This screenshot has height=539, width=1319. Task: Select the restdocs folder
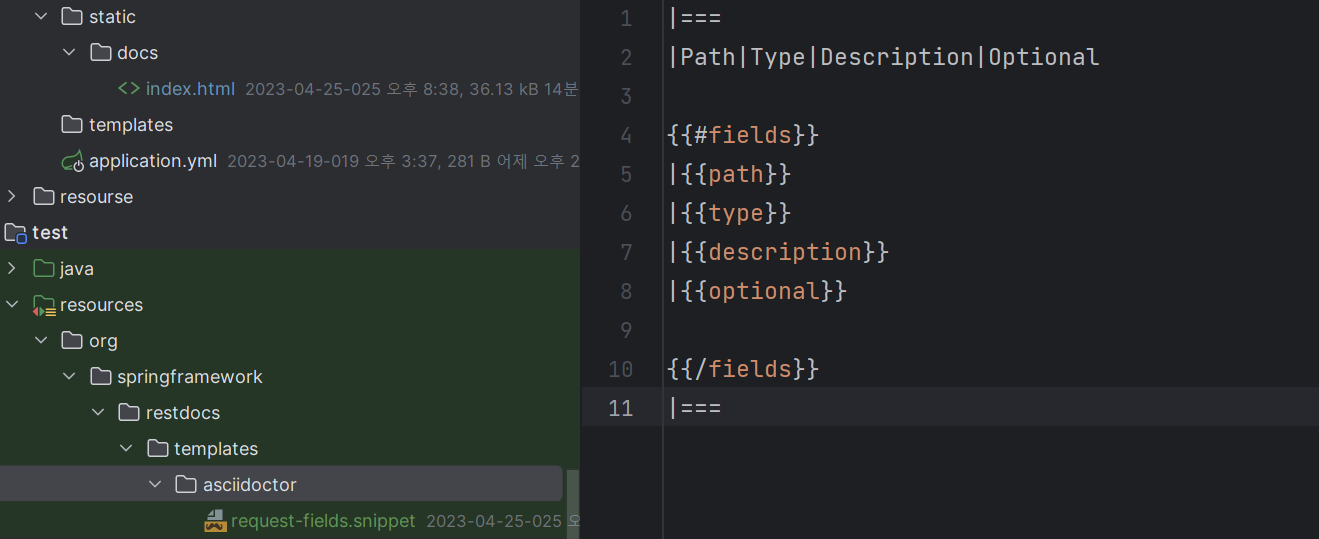tap(183, 412)
